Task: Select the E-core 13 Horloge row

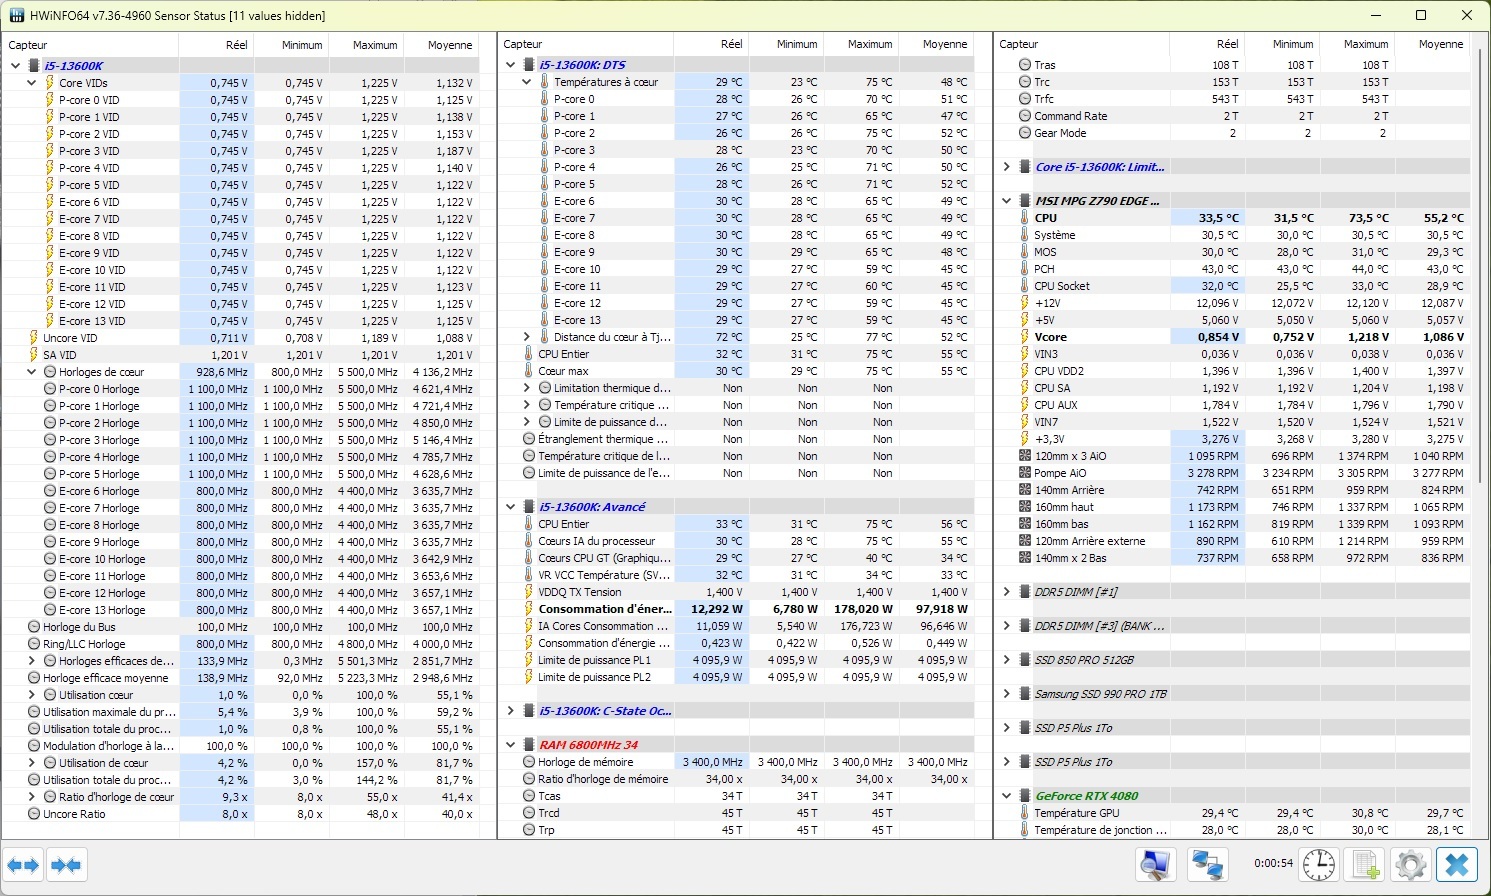Action: point(240,610)
